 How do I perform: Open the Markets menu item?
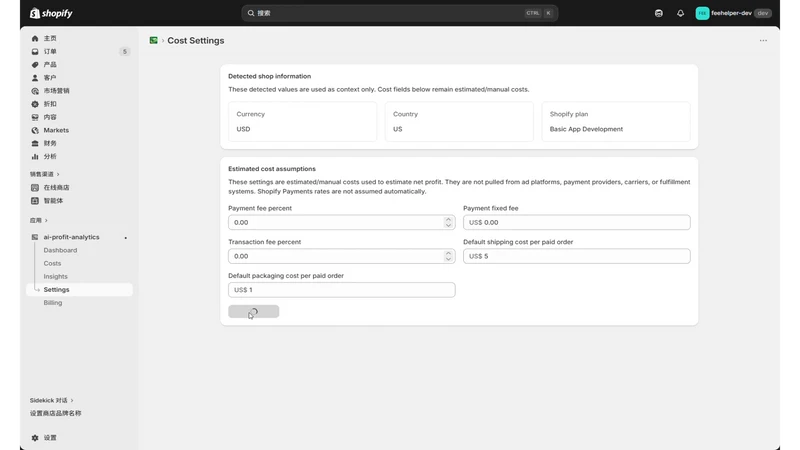click(56, 130)
